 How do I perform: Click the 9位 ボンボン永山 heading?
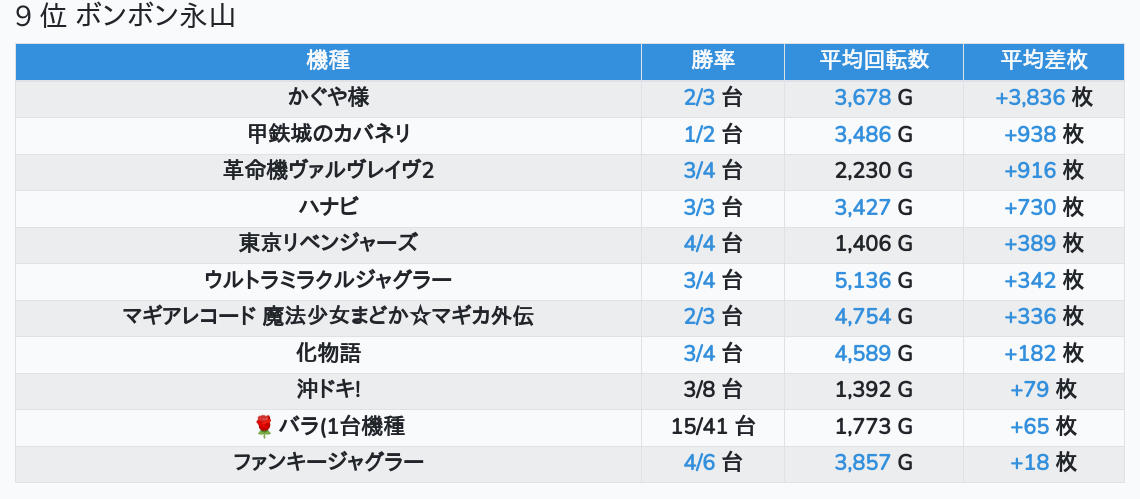[125, 17]
